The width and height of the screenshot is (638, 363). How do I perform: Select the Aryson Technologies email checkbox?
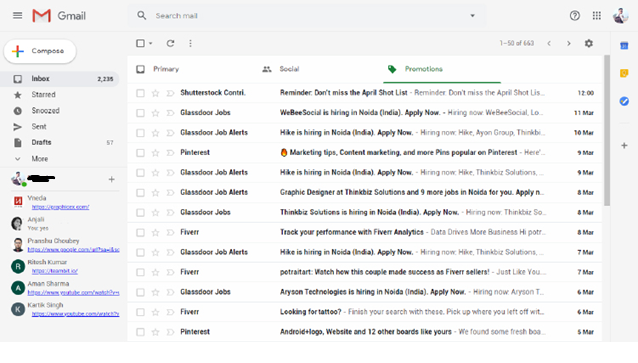[x=140, y=293]
